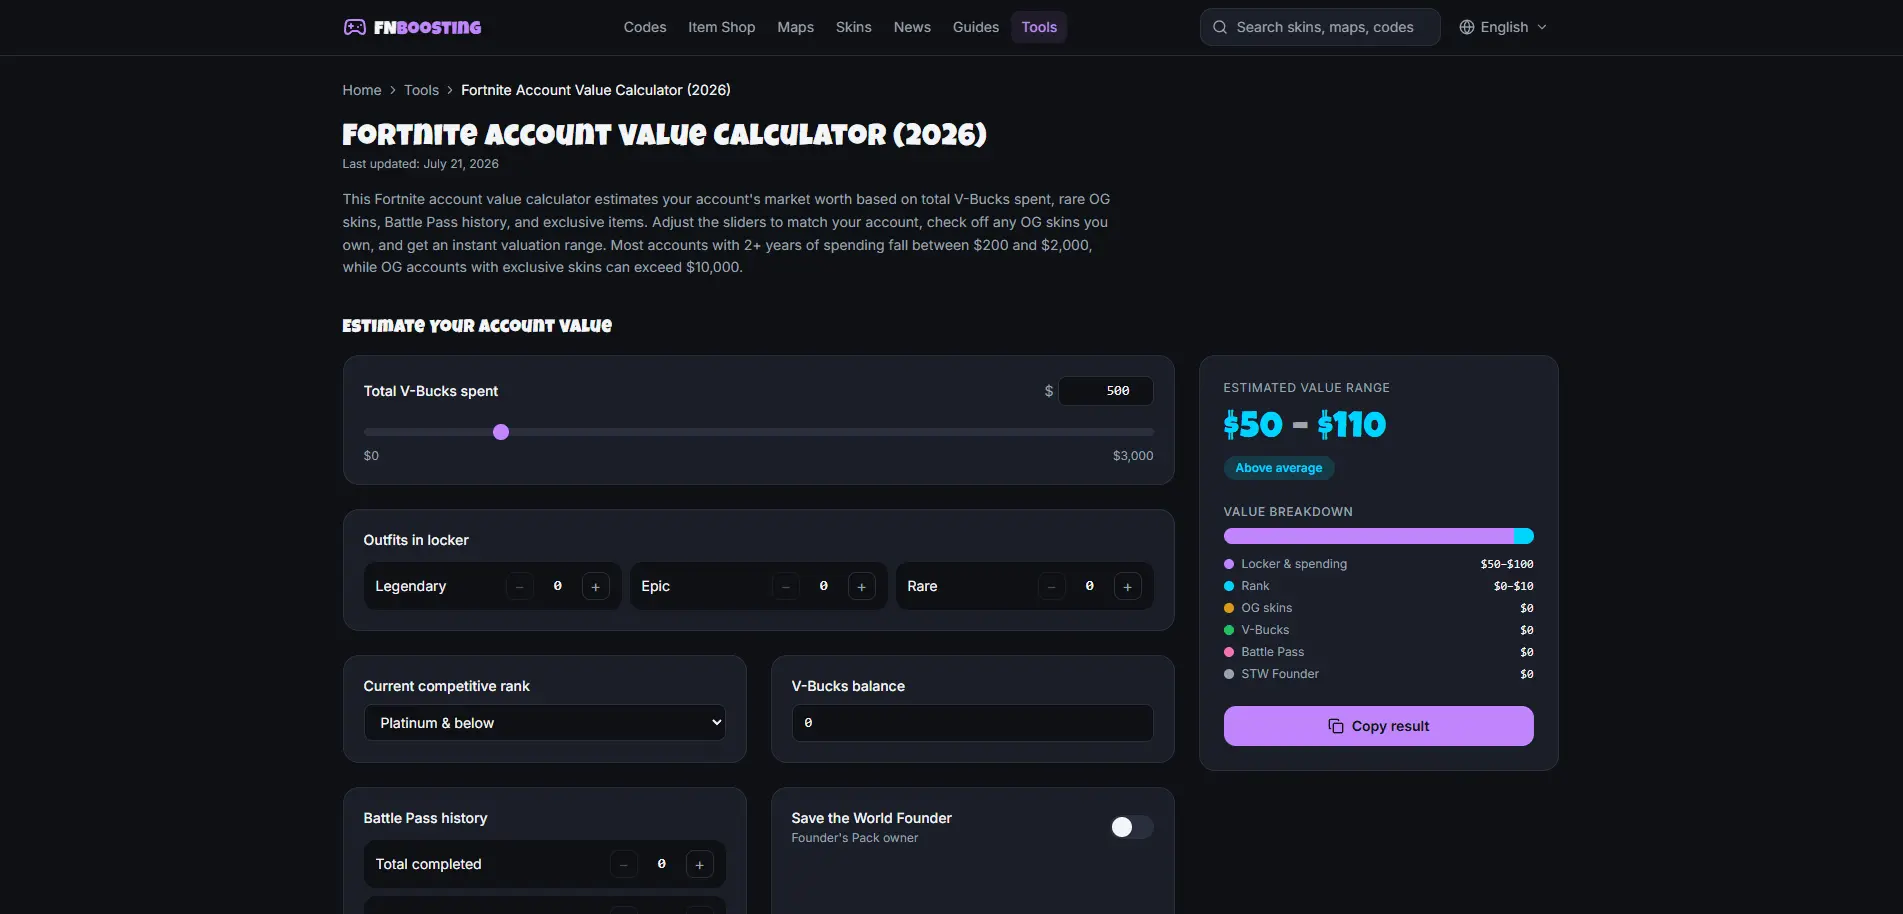Click the FNBoosting gamepad logo icon

[354, 27]
